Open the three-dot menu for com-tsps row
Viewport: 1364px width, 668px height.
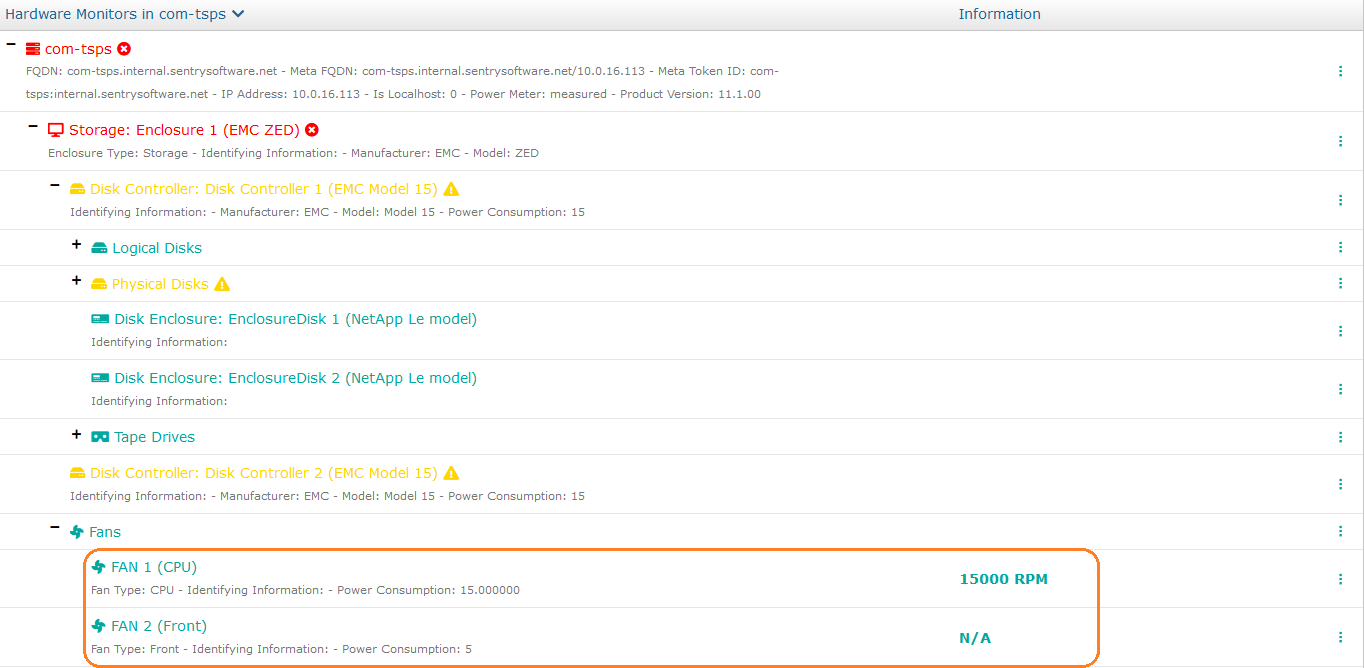pyautogui.click(x=1340, y=71)
